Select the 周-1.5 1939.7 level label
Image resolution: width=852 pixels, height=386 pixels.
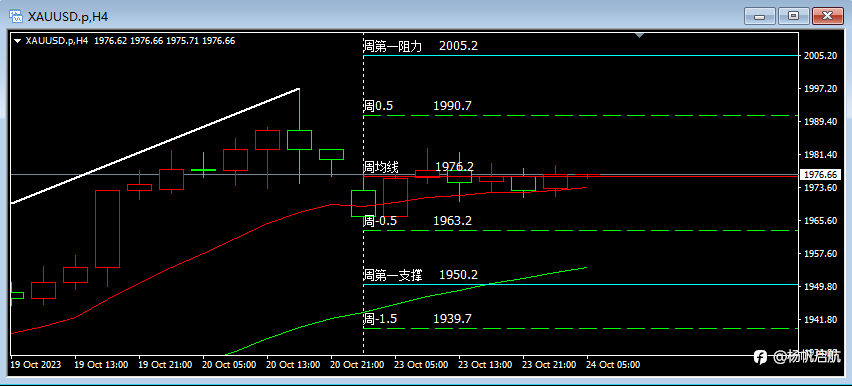417,319
